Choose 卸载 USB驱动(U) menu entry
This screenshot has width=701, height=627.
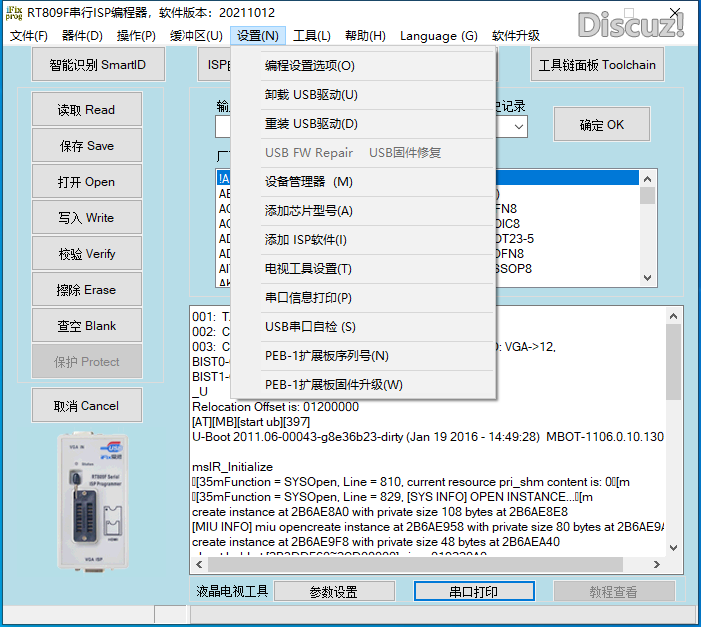311,95
